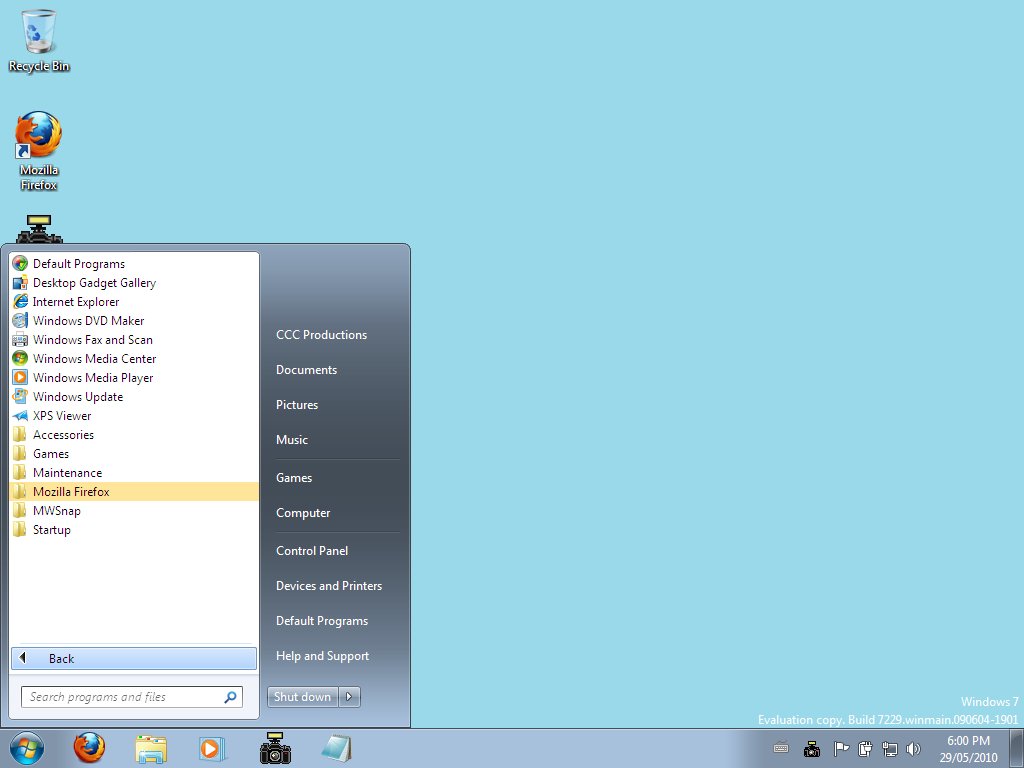Open the Music library
Screen dimensions: 1024x768
tap(291, 440)
